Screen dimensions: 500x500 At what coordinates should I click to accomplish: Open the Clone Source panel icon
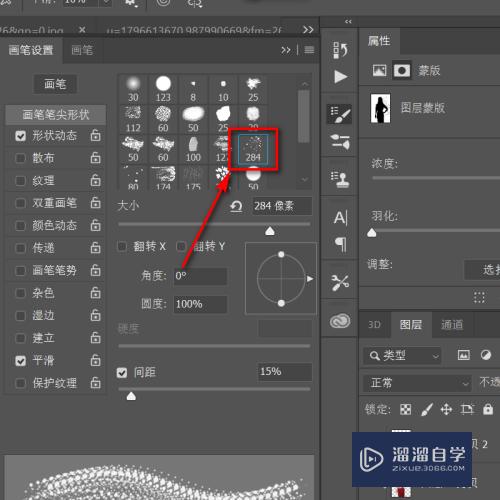tap(339, 179)
